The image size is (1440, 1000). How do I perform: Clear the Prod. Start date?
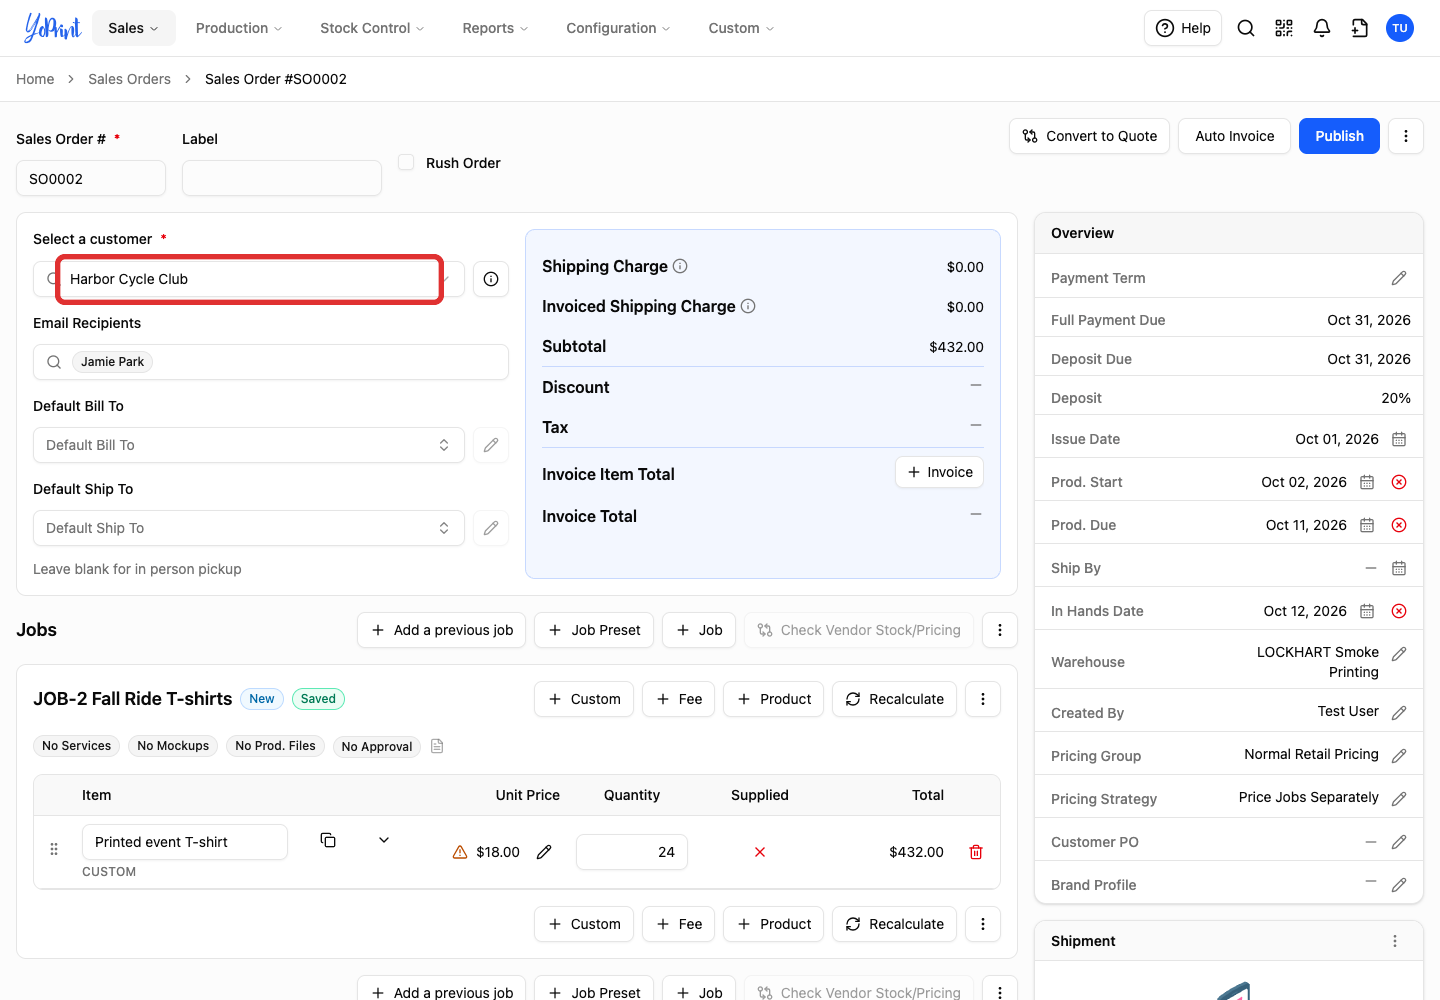(1399, 482)
